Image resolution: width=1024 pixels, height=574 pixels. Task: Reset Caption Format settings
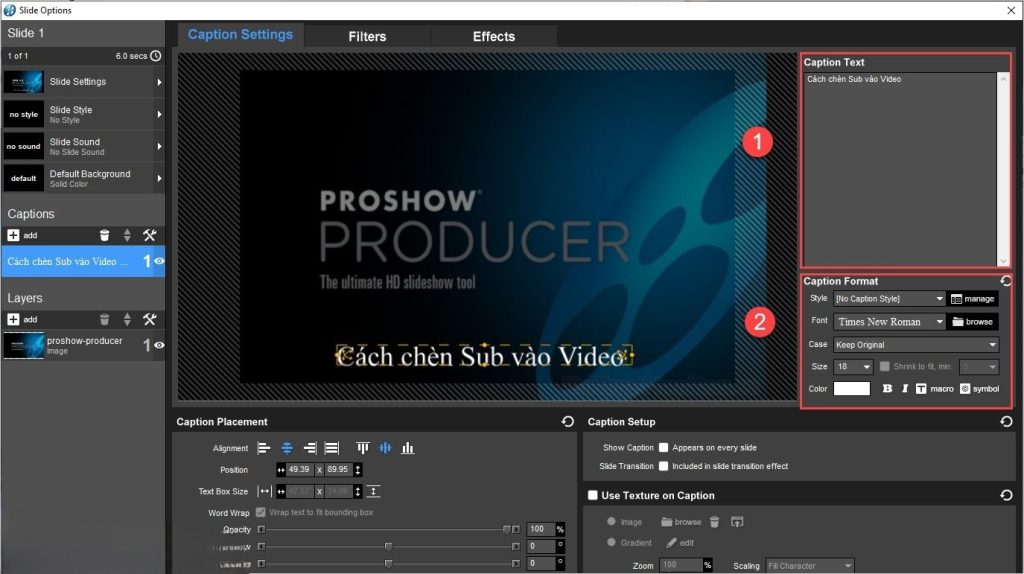(x=1006, y=281)
